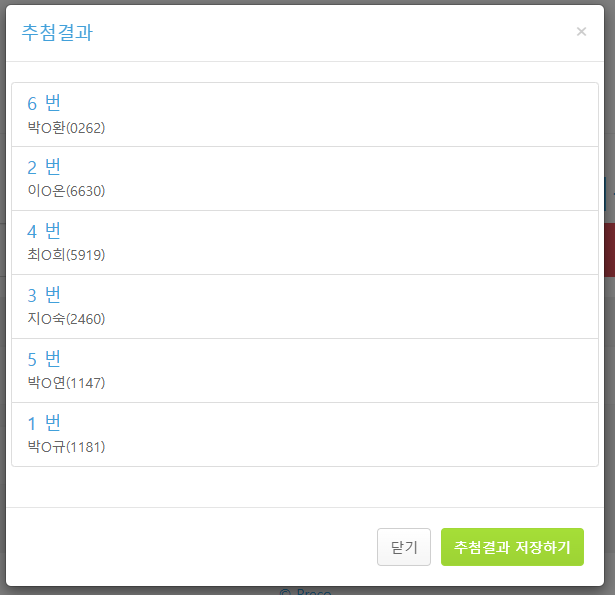Click the entry 이O온(6630)
Viewport: 615px width, 595px height.
point(66,191)
